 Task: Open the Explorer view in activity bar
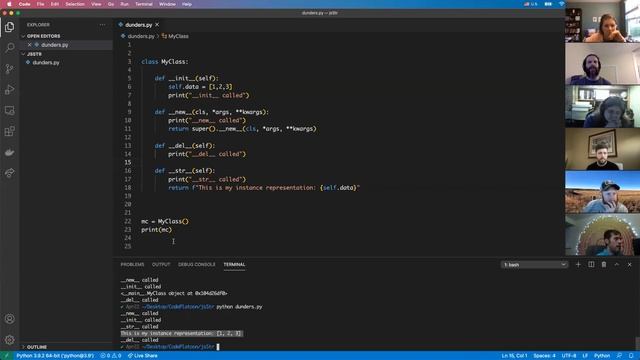tap(9, 27)
